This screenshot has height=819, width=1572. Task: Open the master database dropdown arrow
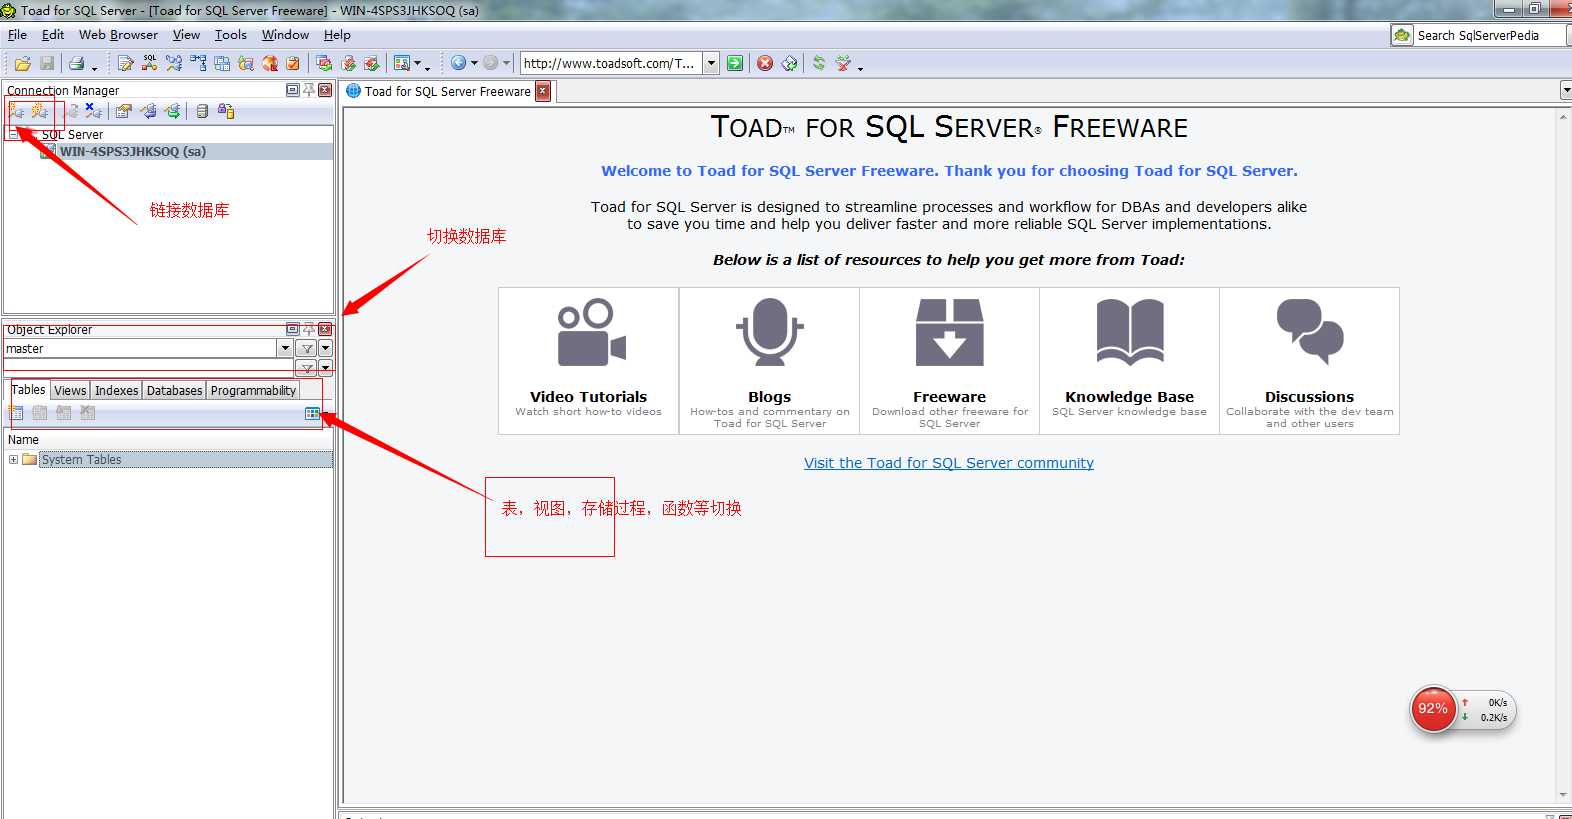click(285, 349)
